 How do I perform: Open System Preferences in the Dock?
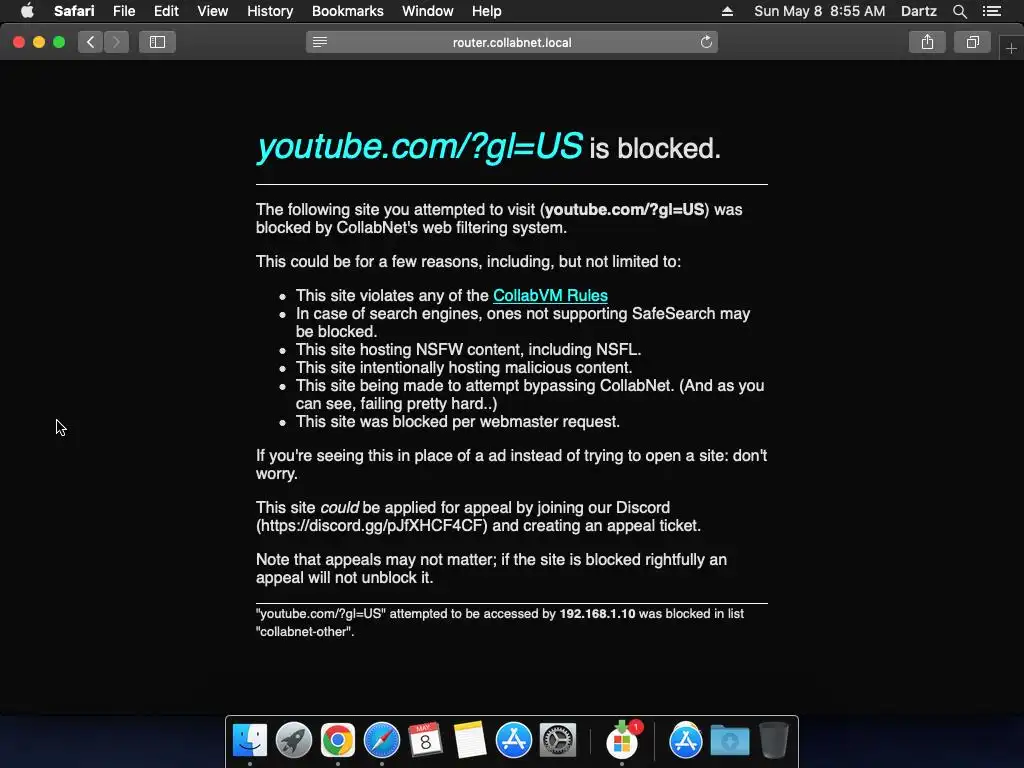[x=558, y=740]
